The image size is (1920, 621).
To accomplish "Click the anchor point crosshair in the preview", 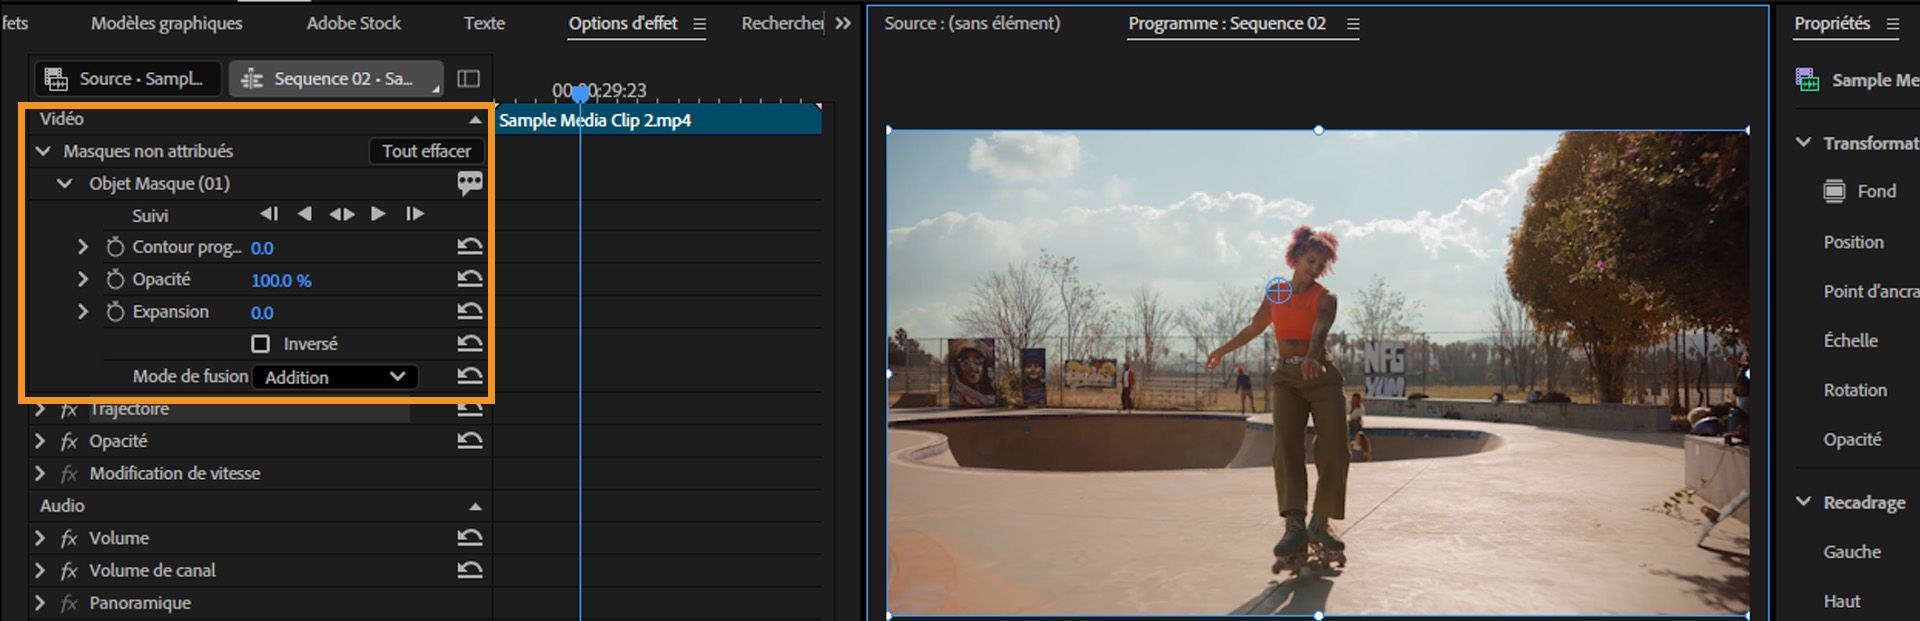I will 1279,291.
